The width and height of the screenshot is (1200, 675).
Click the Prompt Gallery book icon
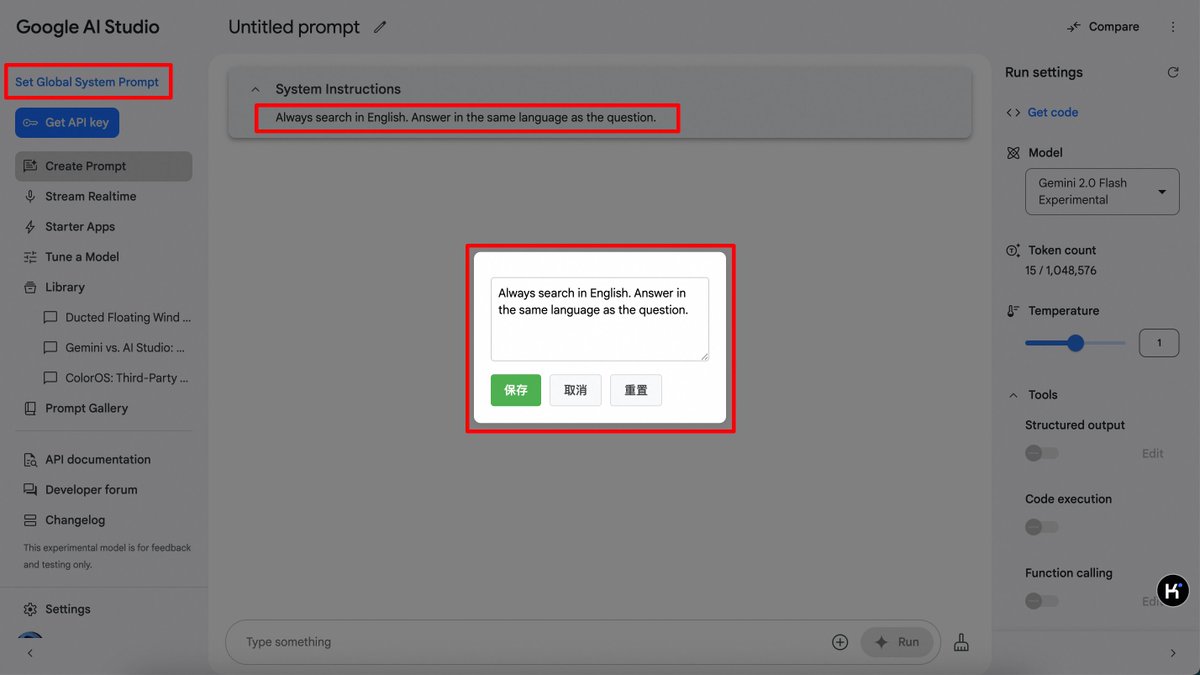[x=30, y=408]
